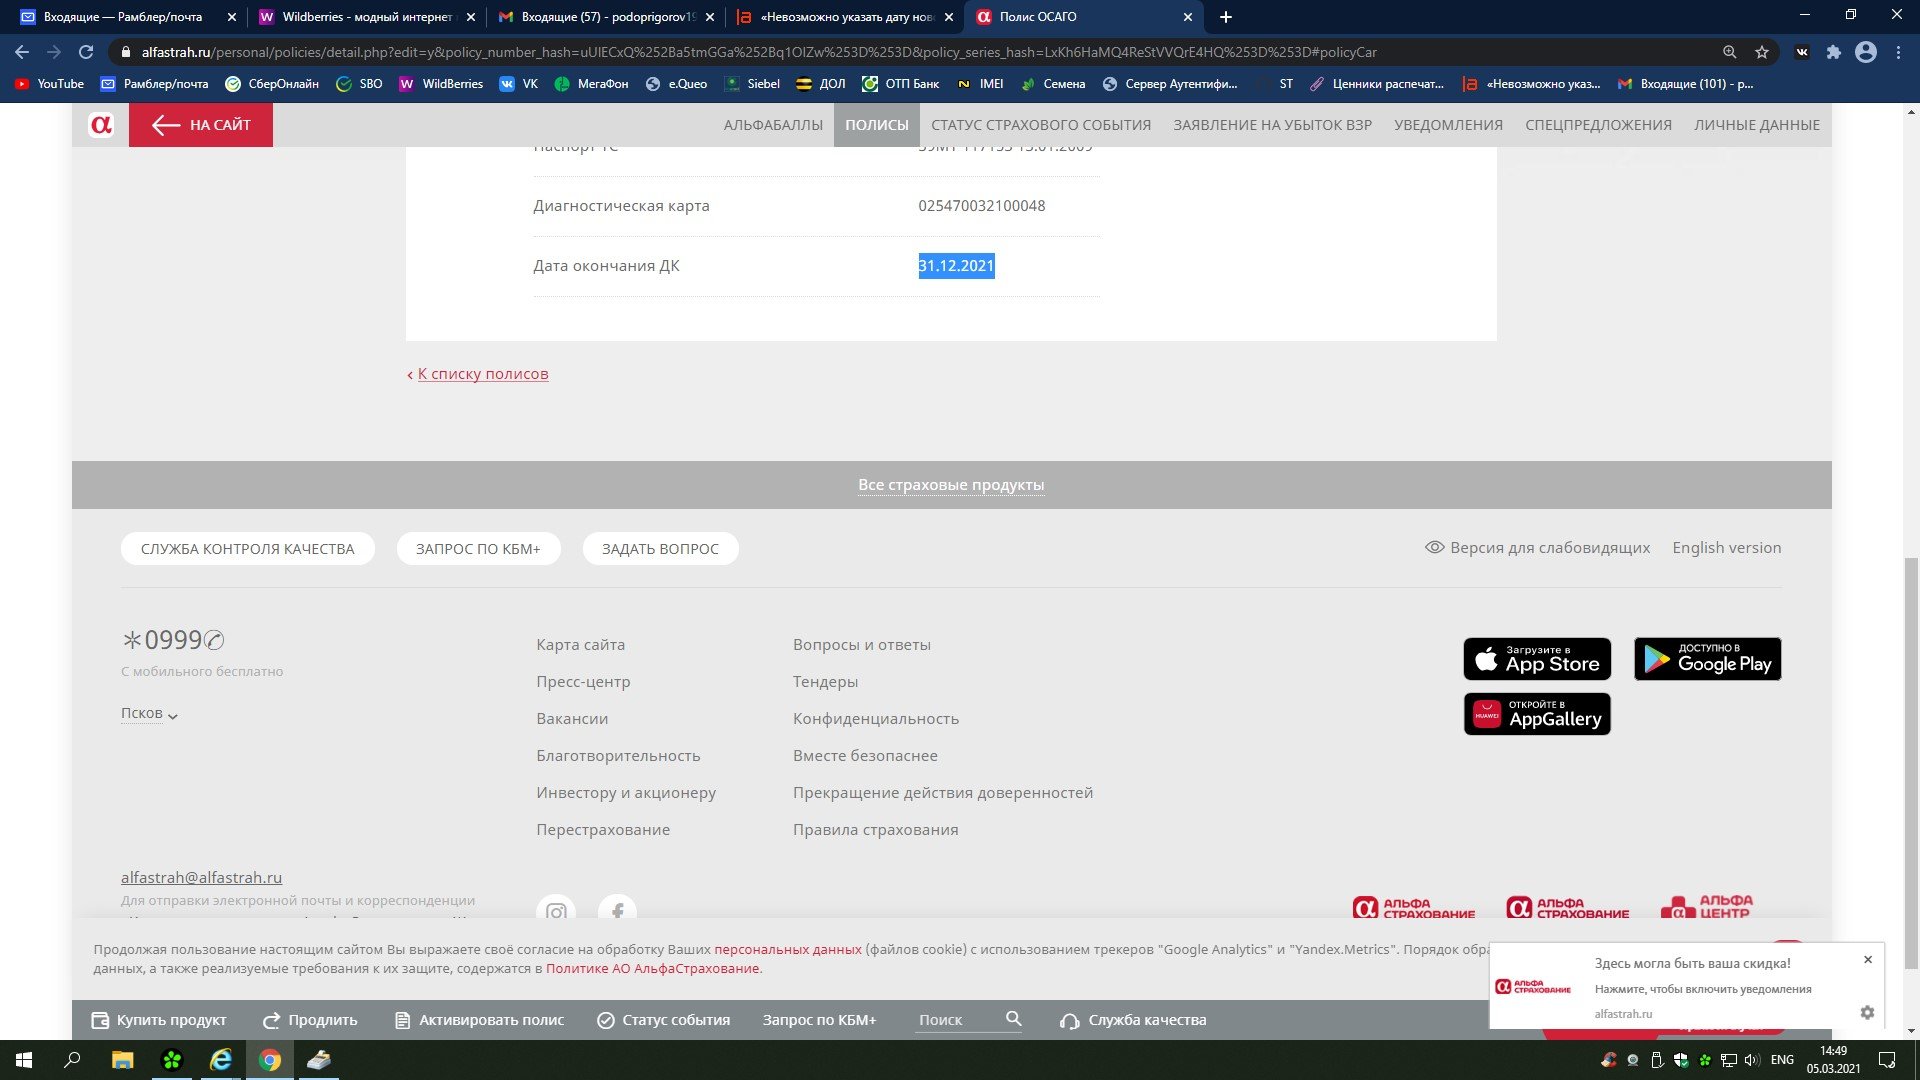Open Chrome profile avatar
The width and height of the screenshot is (1920, 1080).
coord(1866,52)
